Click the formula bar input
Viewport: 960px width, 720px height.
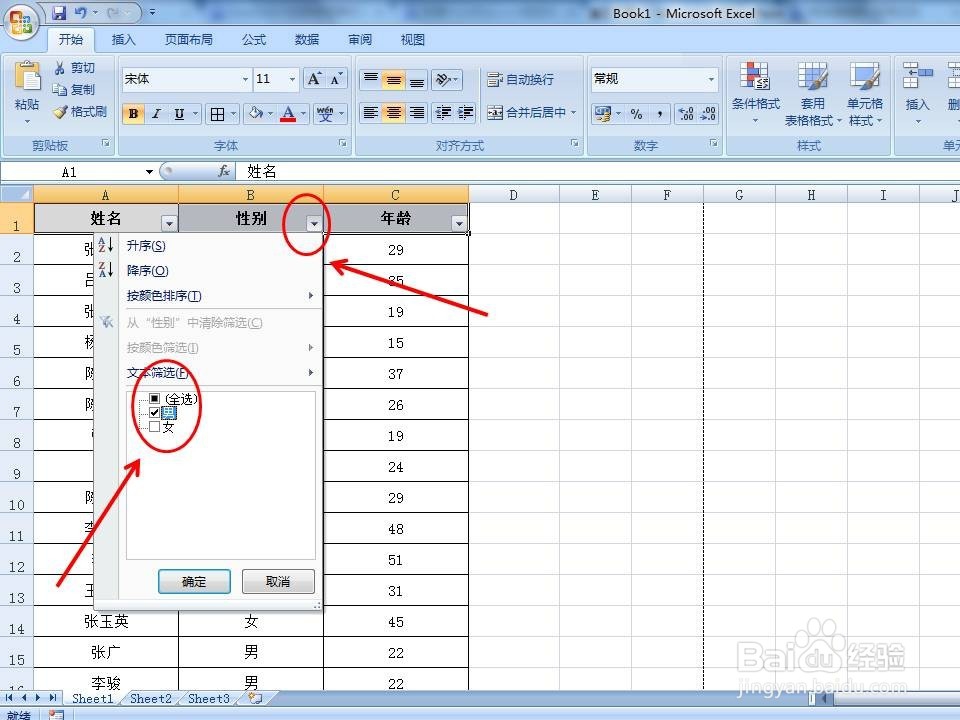[x=597, y=172]
